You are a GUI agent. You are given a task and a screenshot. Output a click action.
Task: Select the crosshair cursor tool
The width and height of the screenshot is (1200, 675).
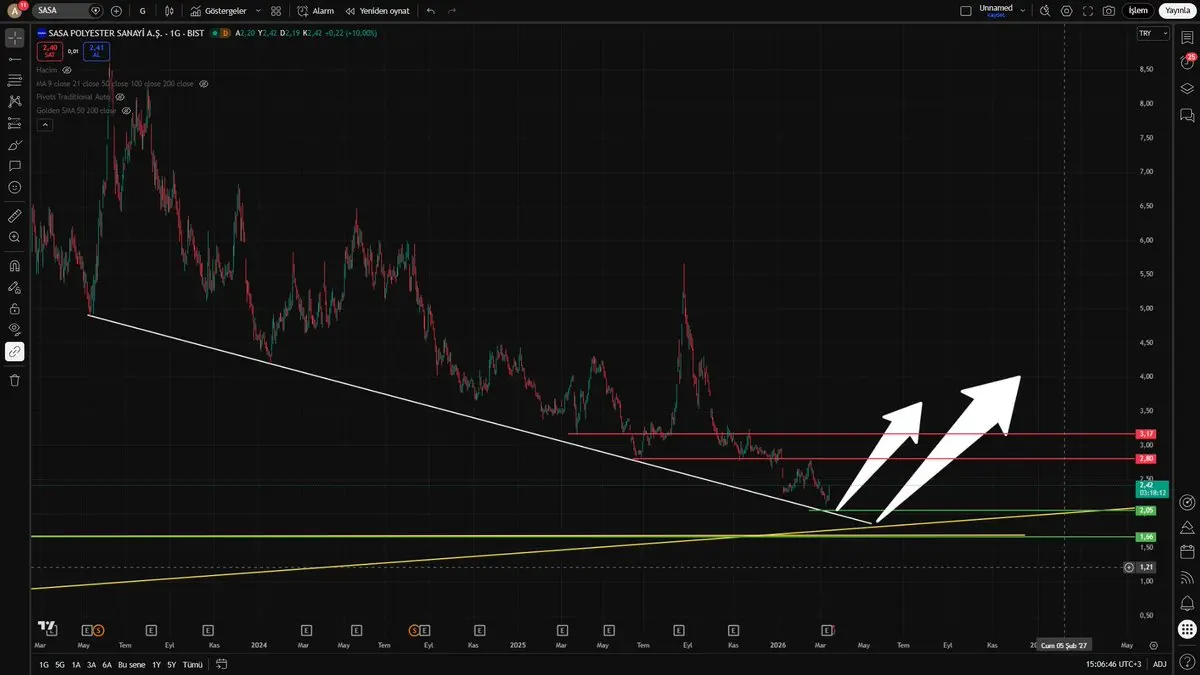pos(15,38)
